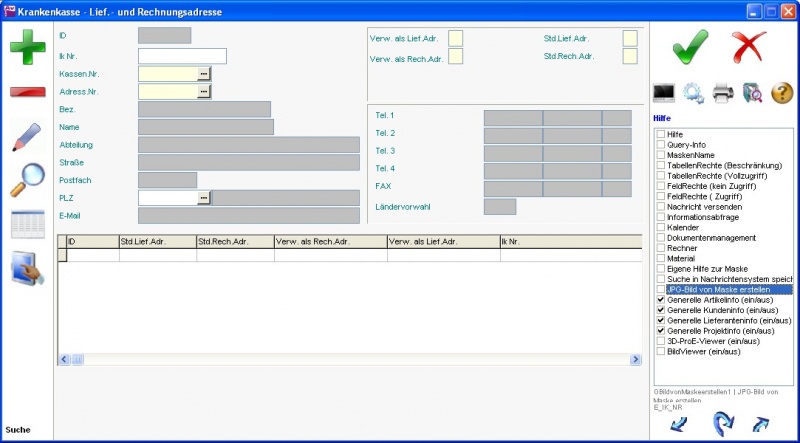Screen dimensions: 800x443
Task: Toggle Generelle Artikelinfo (ein/aus) checkbox
Action: click(x=660, y=299)
